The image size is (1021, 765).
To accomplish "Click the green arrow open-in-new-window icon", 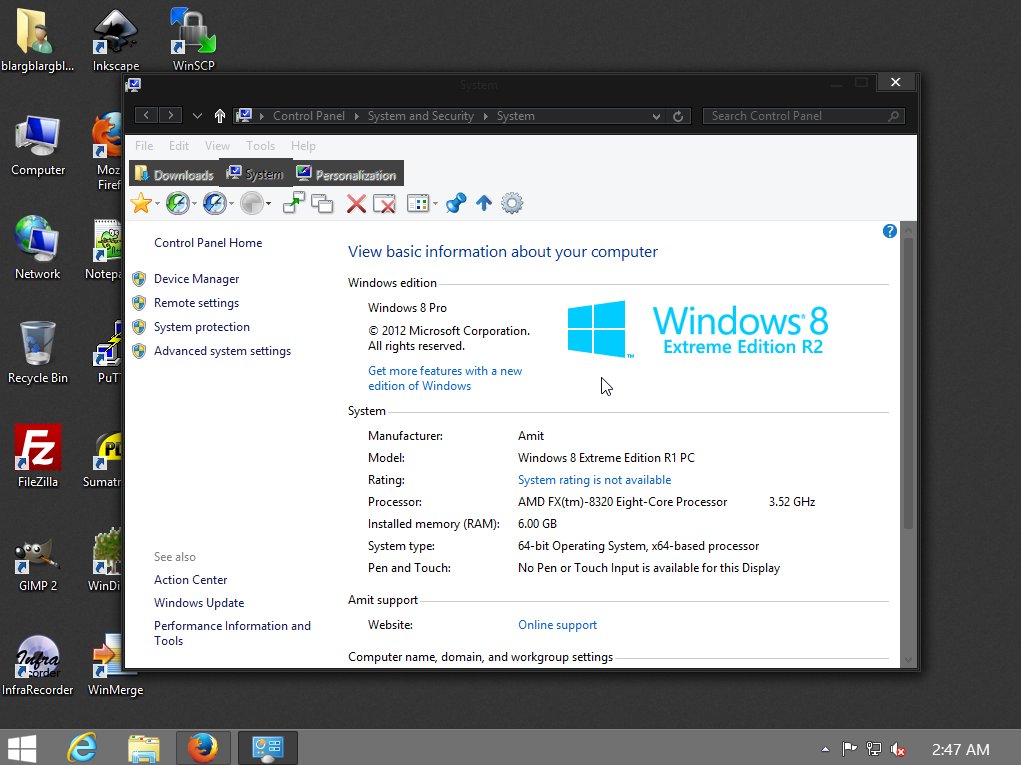I will 294,203.
